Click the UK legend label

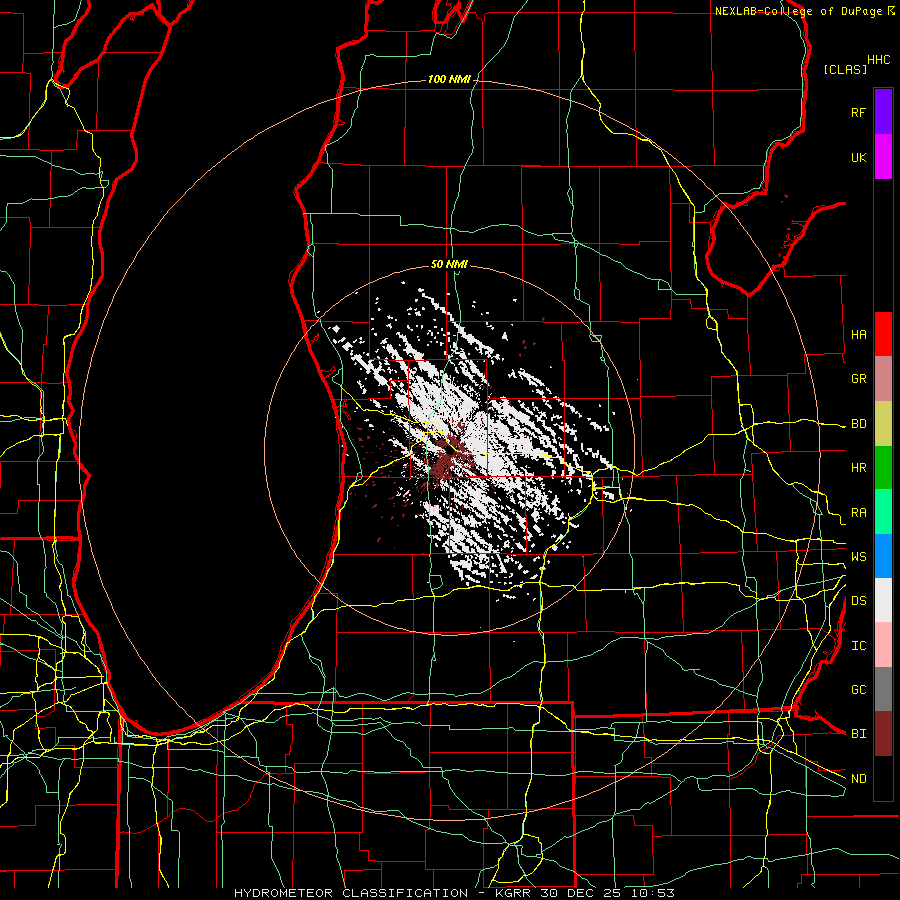(858, 157)
